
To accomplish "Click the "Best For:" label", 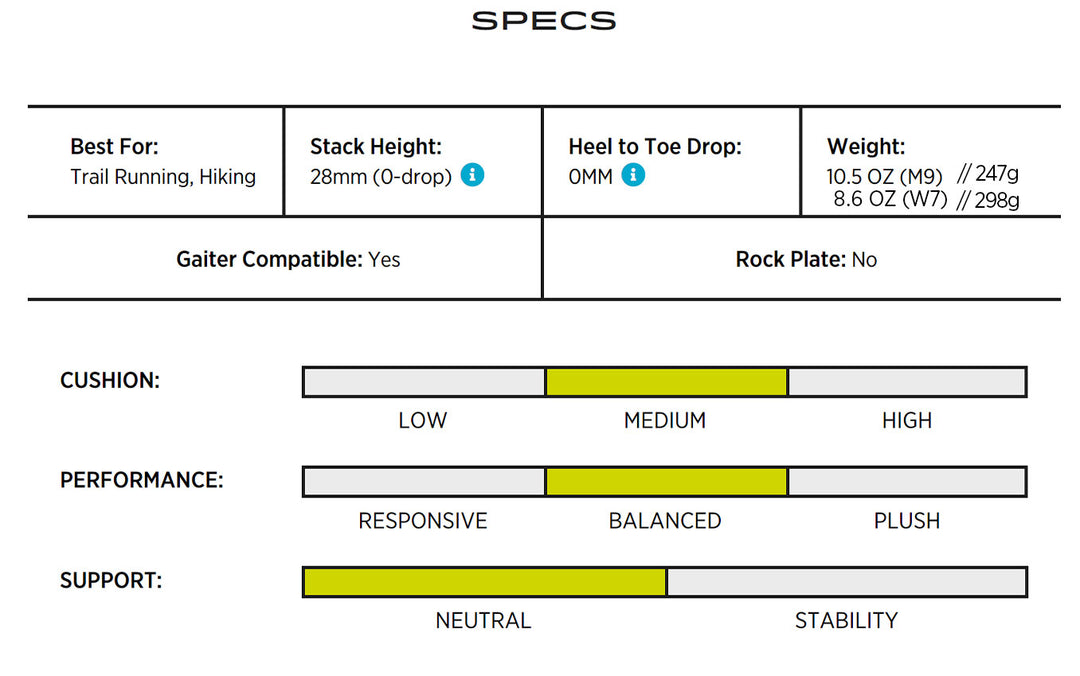I will [114, 146].
